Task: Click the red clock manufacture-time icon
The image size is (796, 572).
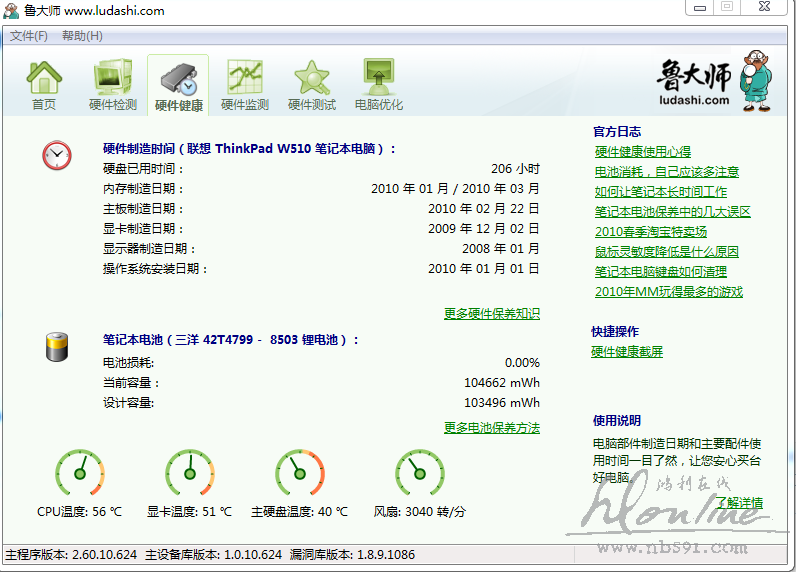Action: point(57,155)
